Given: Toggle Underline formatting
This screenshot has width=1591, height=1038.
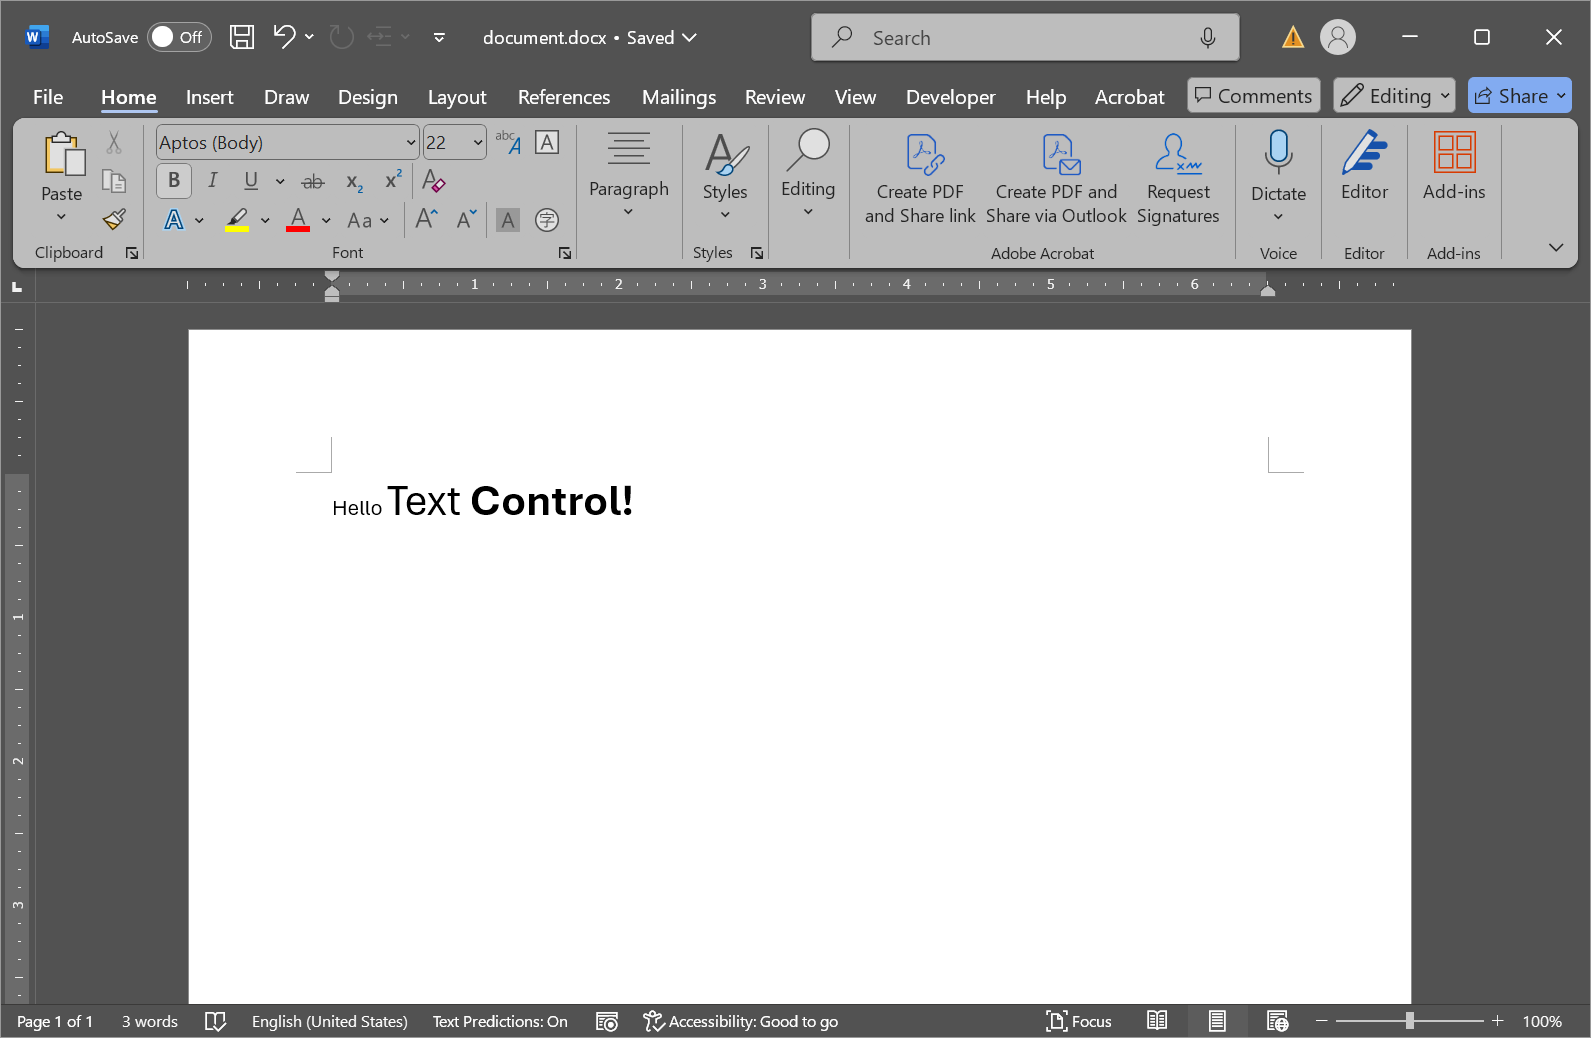Looking at the screenshot, I should [x=251, y=180].
